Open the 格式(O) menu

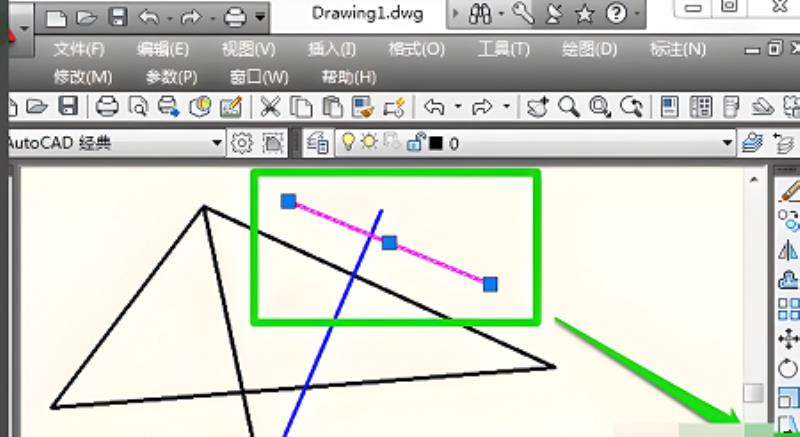coord(416,49)
